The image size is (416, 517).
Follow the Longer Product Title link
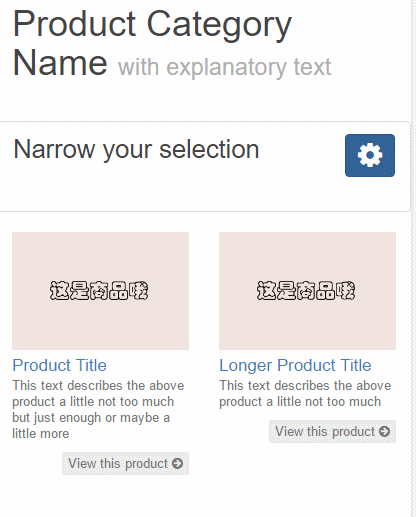295,365
